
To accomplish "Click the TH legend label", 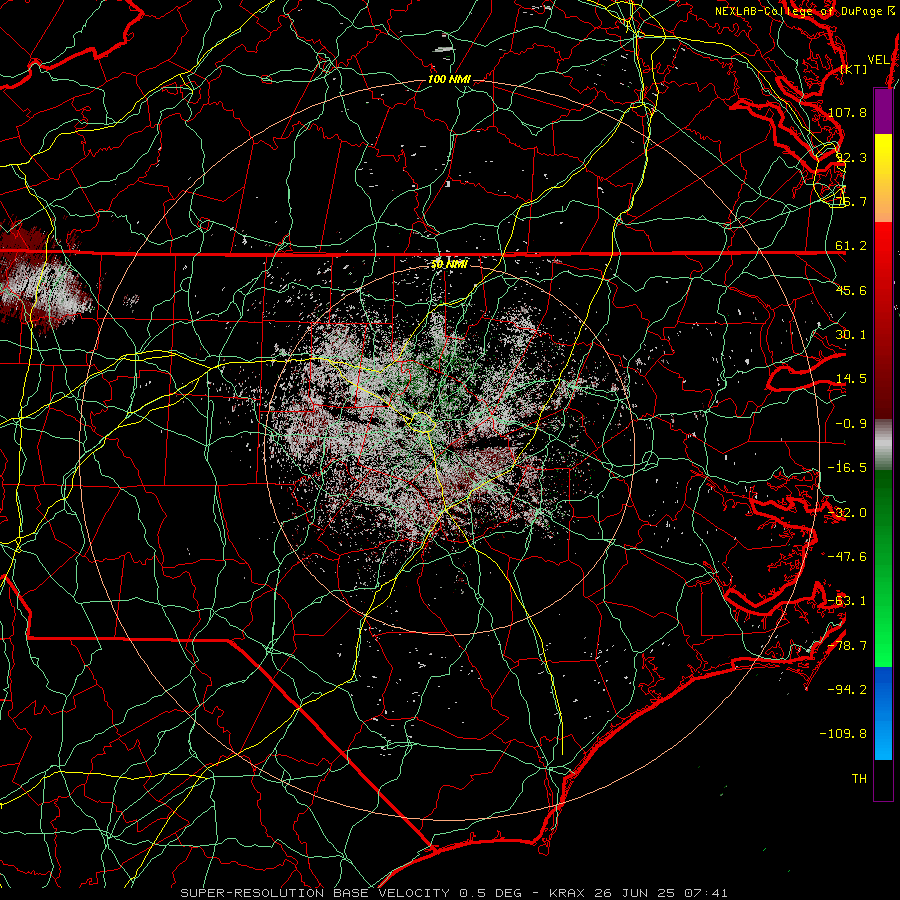I will click(859, 779).
